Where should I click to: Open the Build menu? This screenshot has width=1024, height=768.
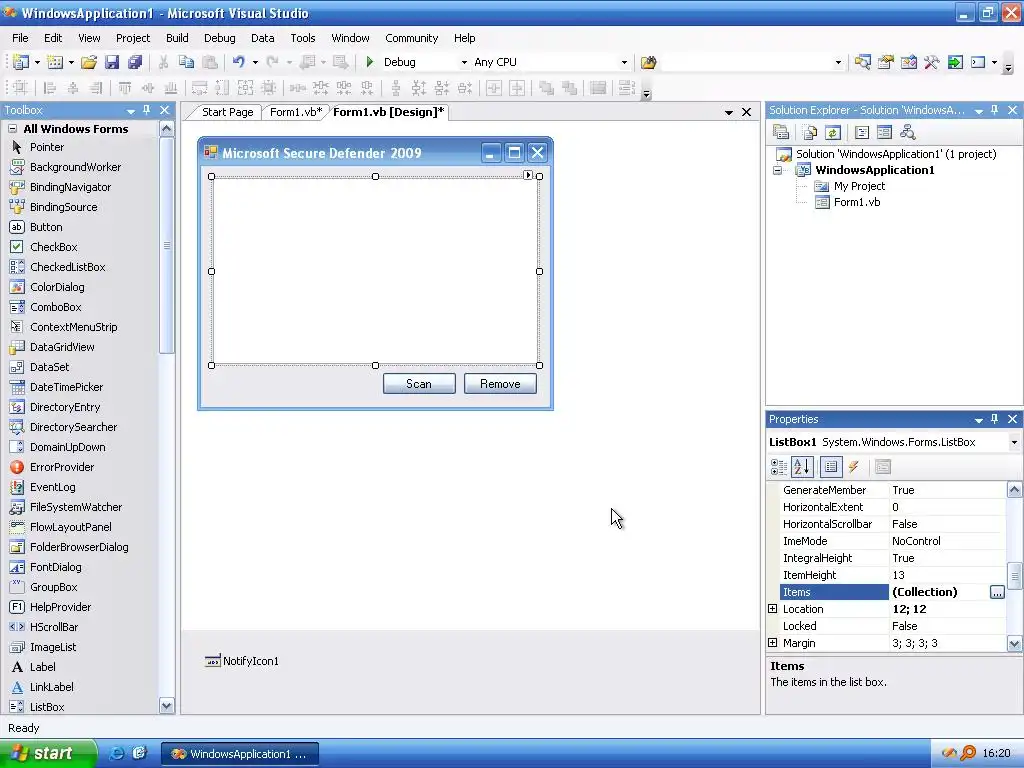click(x=177, y=38)
